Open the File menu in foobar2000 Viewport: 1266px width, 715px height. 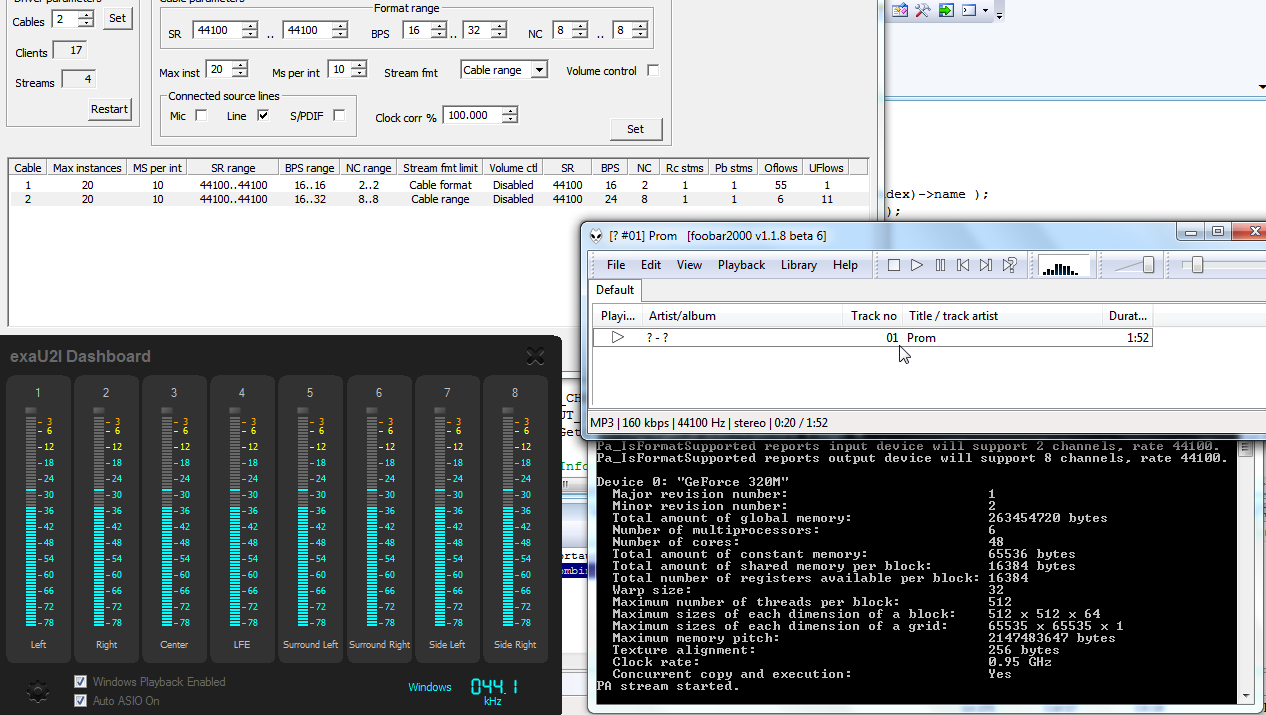[616, 265]
